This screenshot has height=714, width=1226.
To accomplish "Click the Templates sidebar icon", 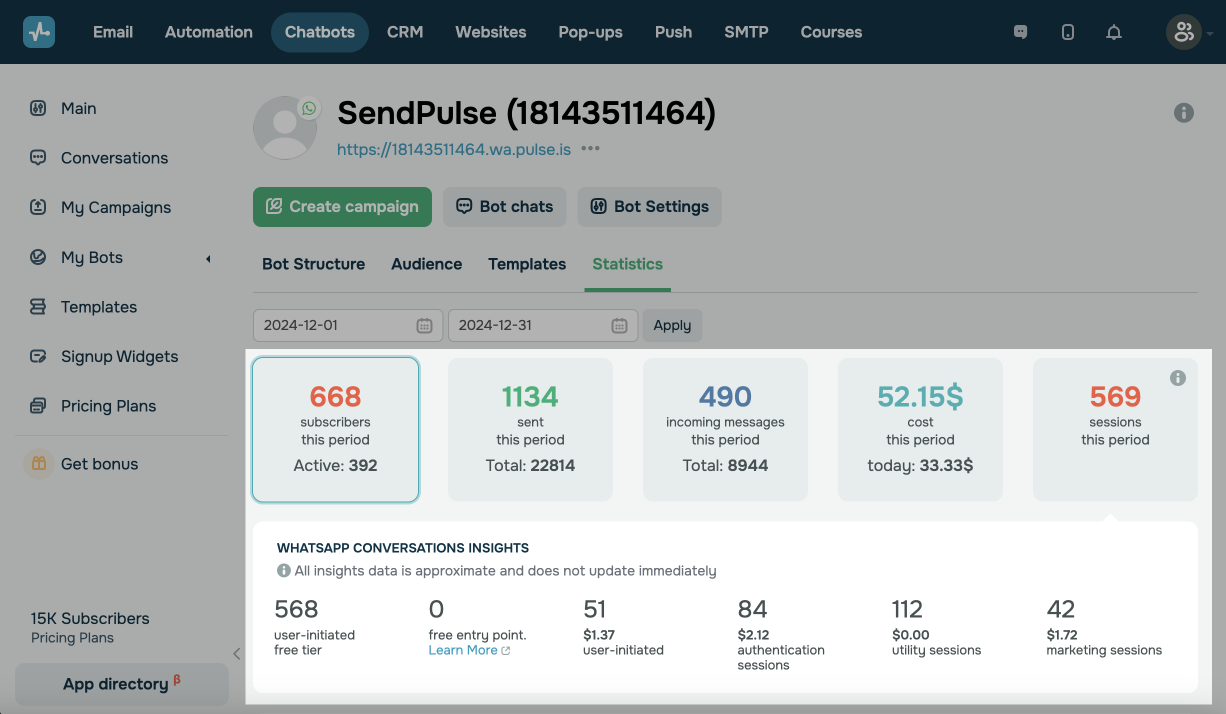I will point(38,307).
